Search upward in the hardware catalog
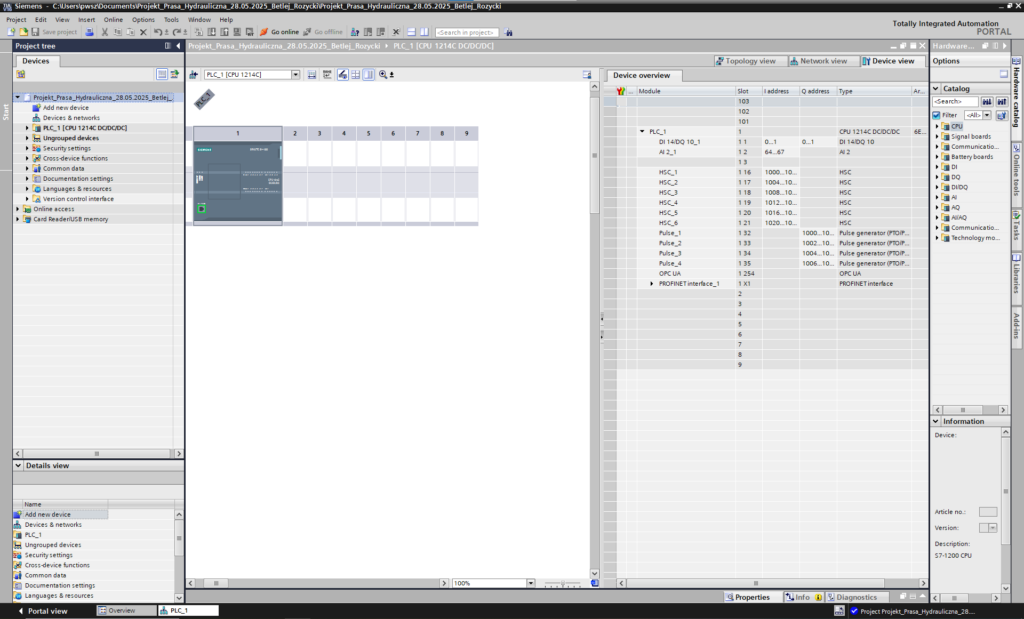Image resolution: width=1024 pixels, height=619 pixels. coord(1002,102)
